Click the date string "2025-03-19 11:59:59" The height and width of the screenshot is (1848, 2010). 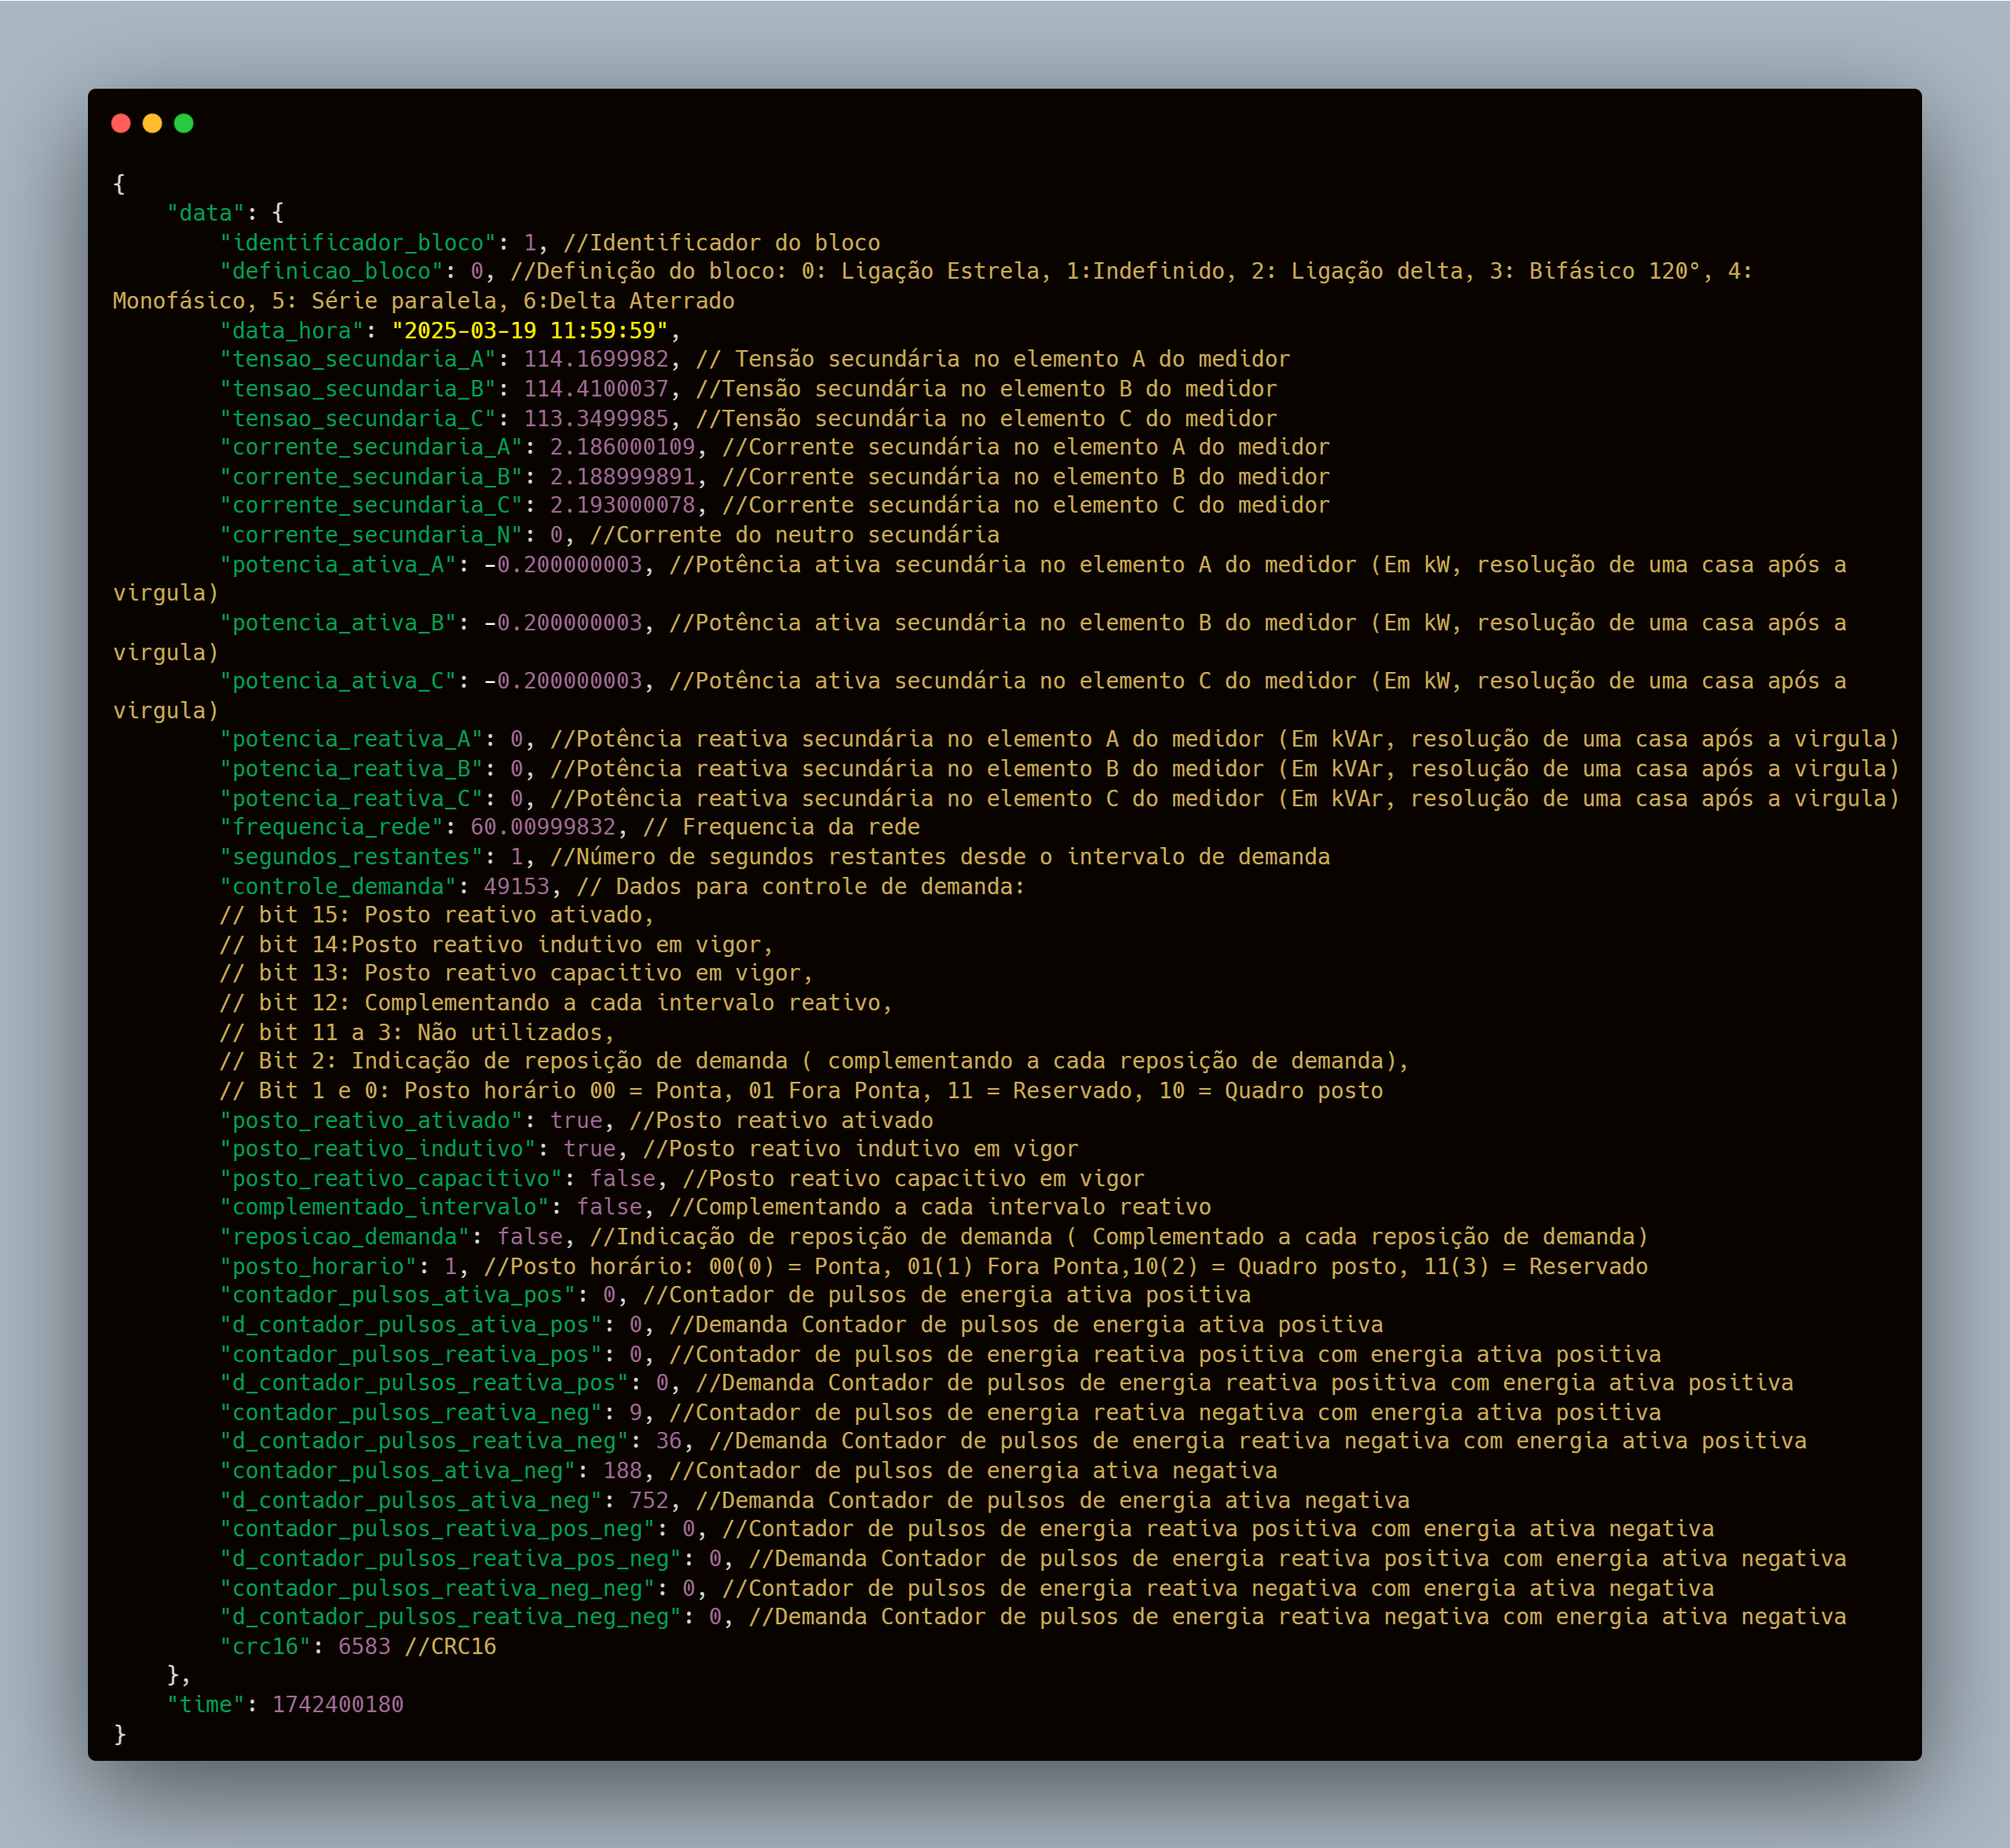(x=530, y=331)
